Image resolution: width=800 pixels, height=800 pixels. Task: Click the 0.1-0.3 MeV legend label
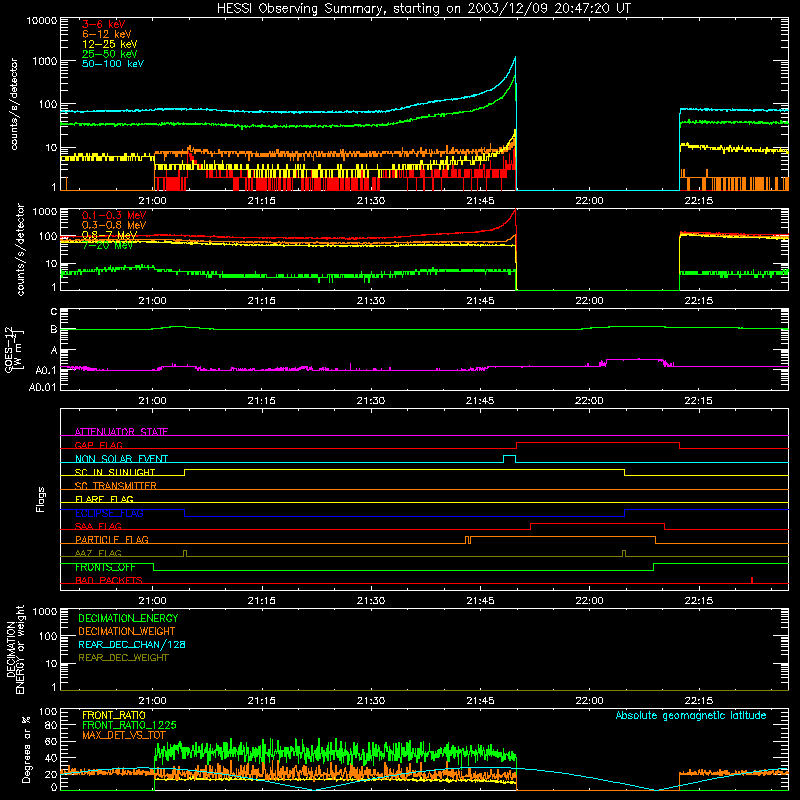click(114, 215)
